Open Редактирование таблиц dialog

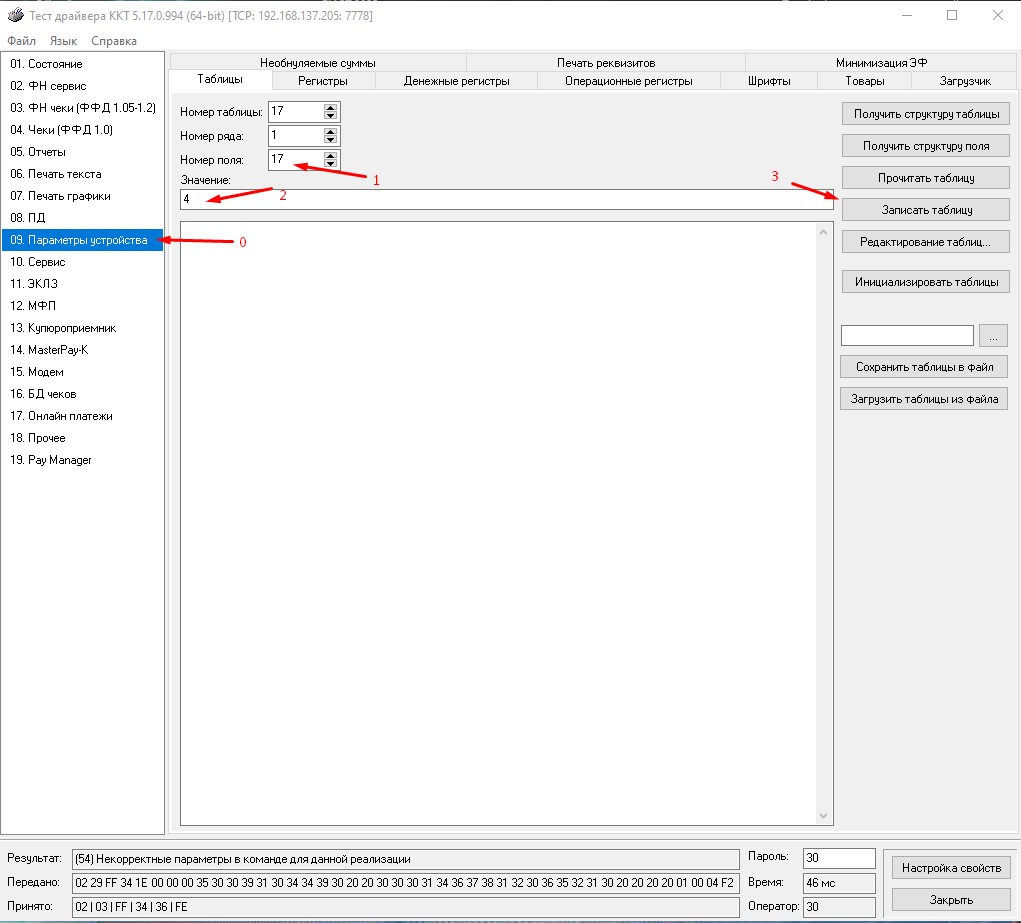point(926,242)
